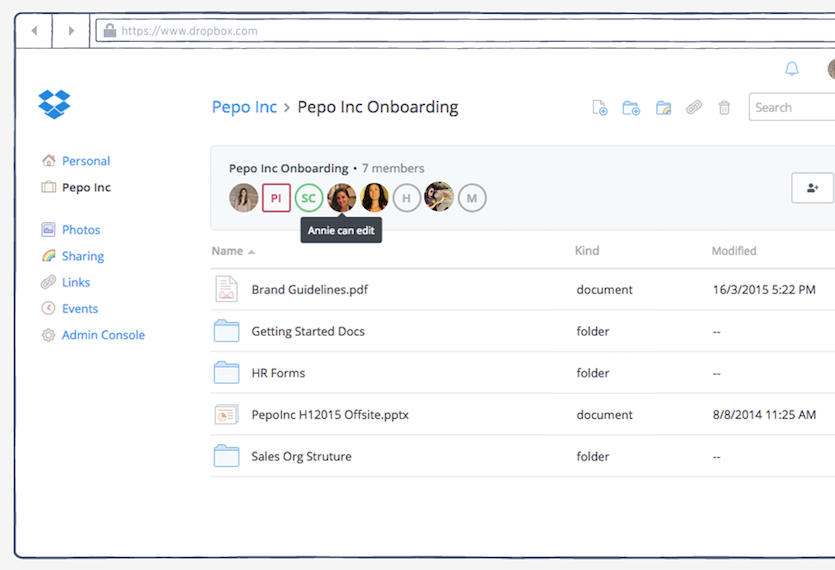
Task: Open Sharing in the sidebar
Action: [x=83, y=256]
